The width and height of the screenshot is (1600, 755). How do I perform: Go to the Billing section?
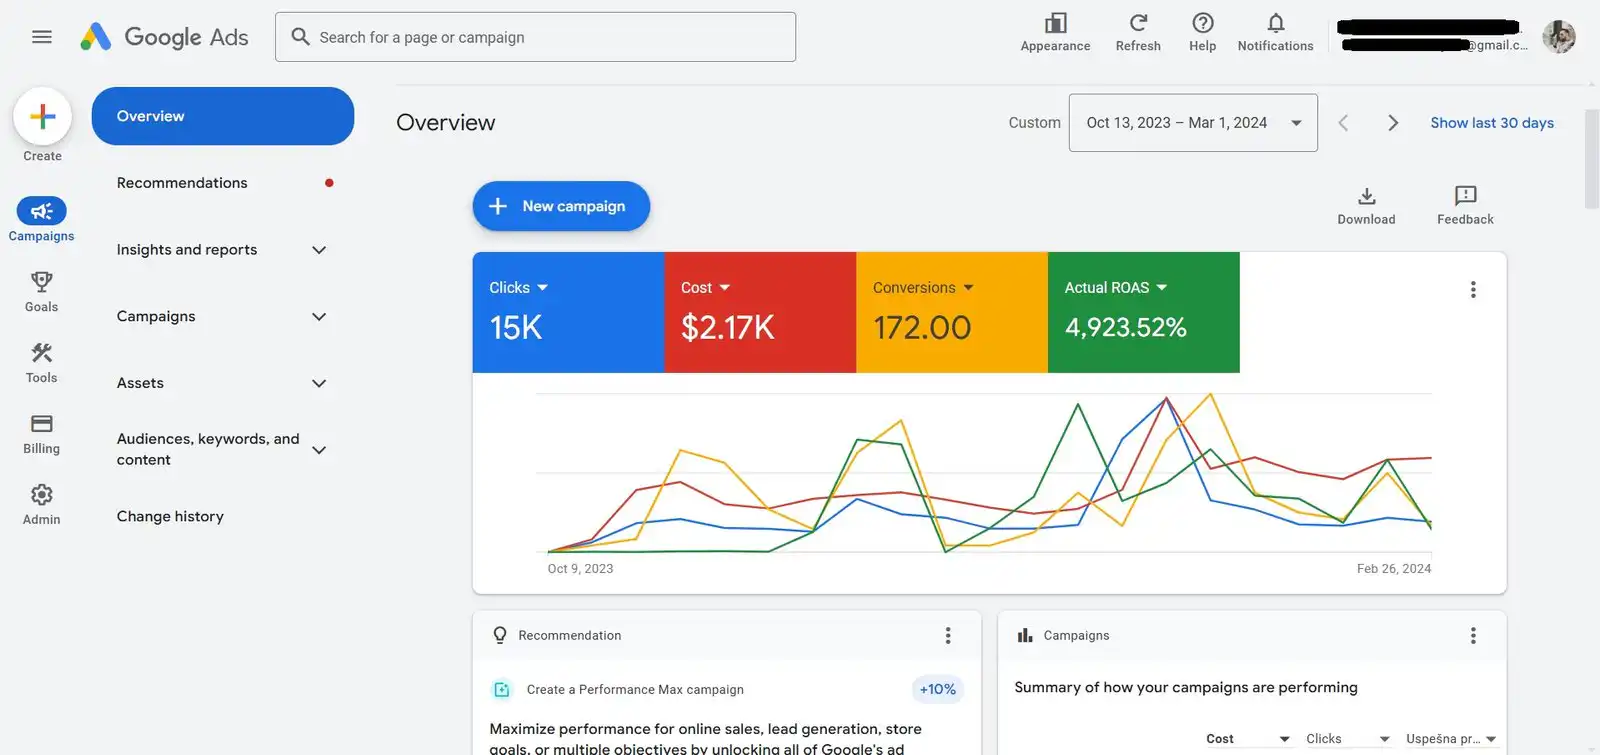pyautogui.click(x=41, y=433)
